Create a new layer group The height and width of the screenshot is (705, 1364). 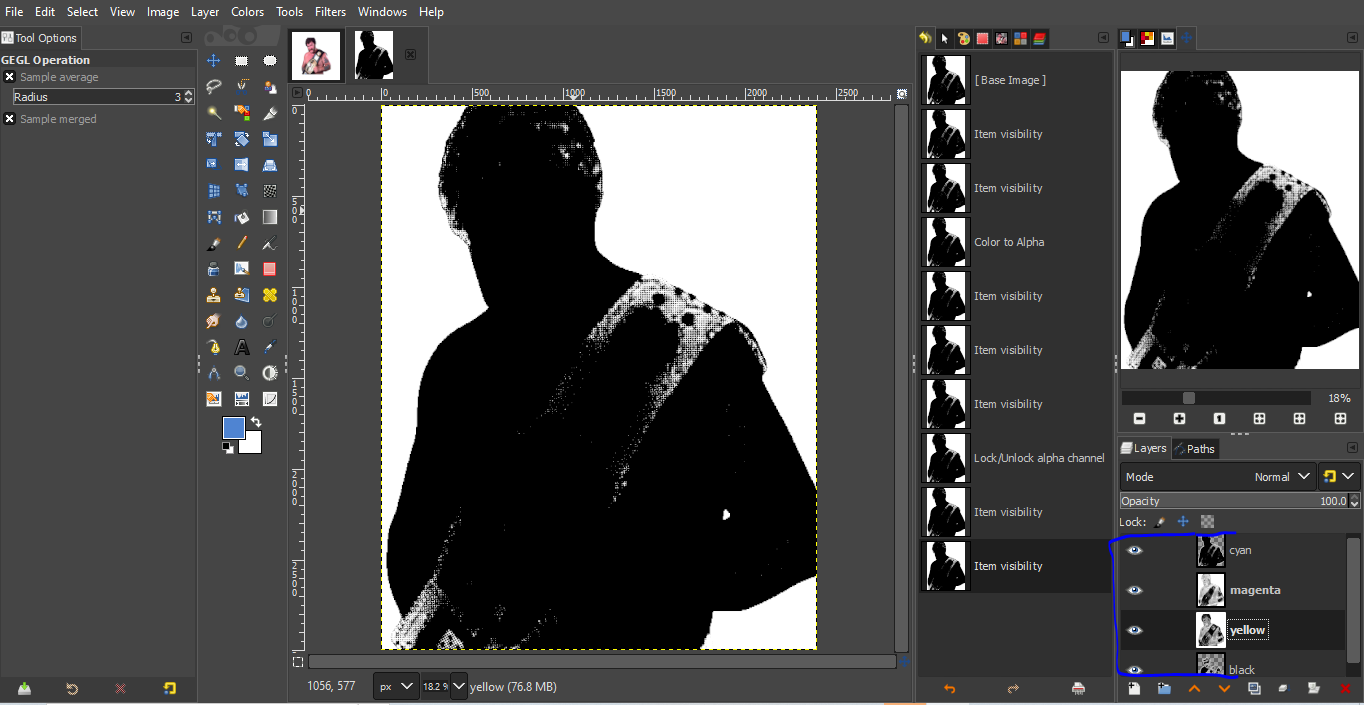1164,688
